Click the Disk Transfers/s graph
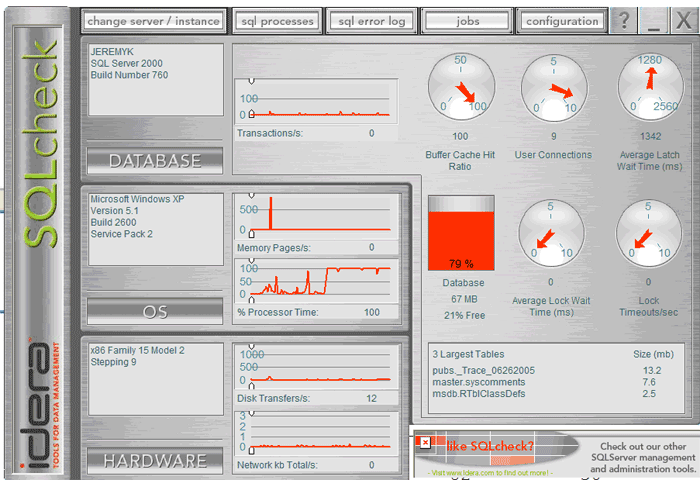The width and height of the screenshot is (700, 480). pyautogui.click(x=316, y=366)
